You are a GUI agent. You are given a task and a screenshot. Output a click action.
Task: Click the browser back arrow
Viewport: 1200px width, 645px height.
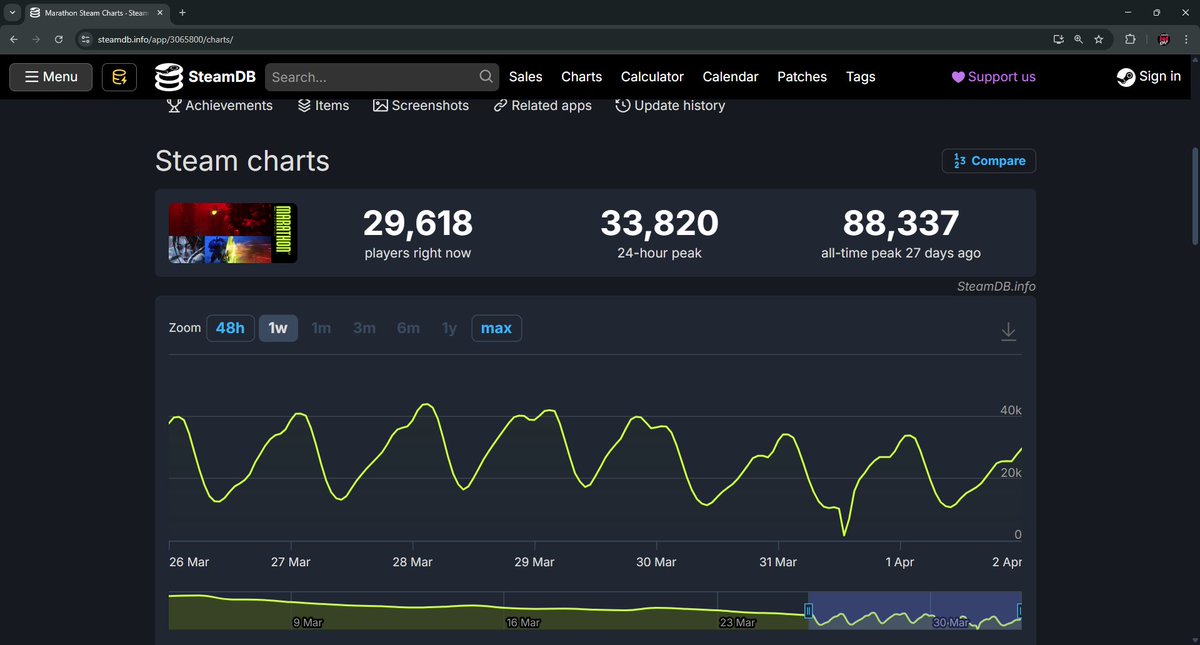pyautogui.click(x=13, y=39)
